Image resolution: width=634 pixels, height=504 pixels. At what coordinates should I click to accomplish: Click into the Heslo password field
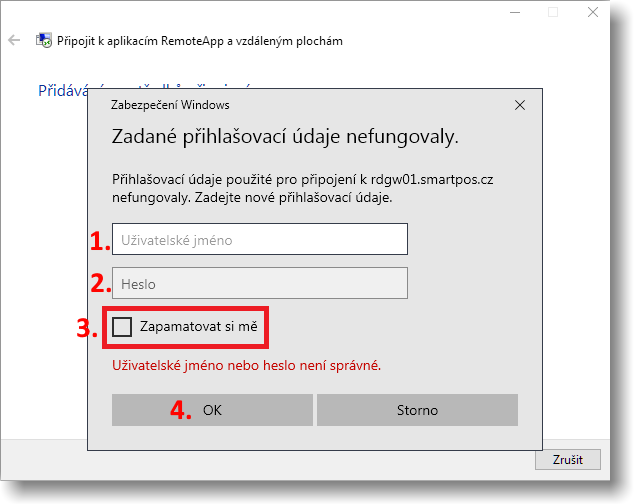pyautogui.click(x=260, y=284)
